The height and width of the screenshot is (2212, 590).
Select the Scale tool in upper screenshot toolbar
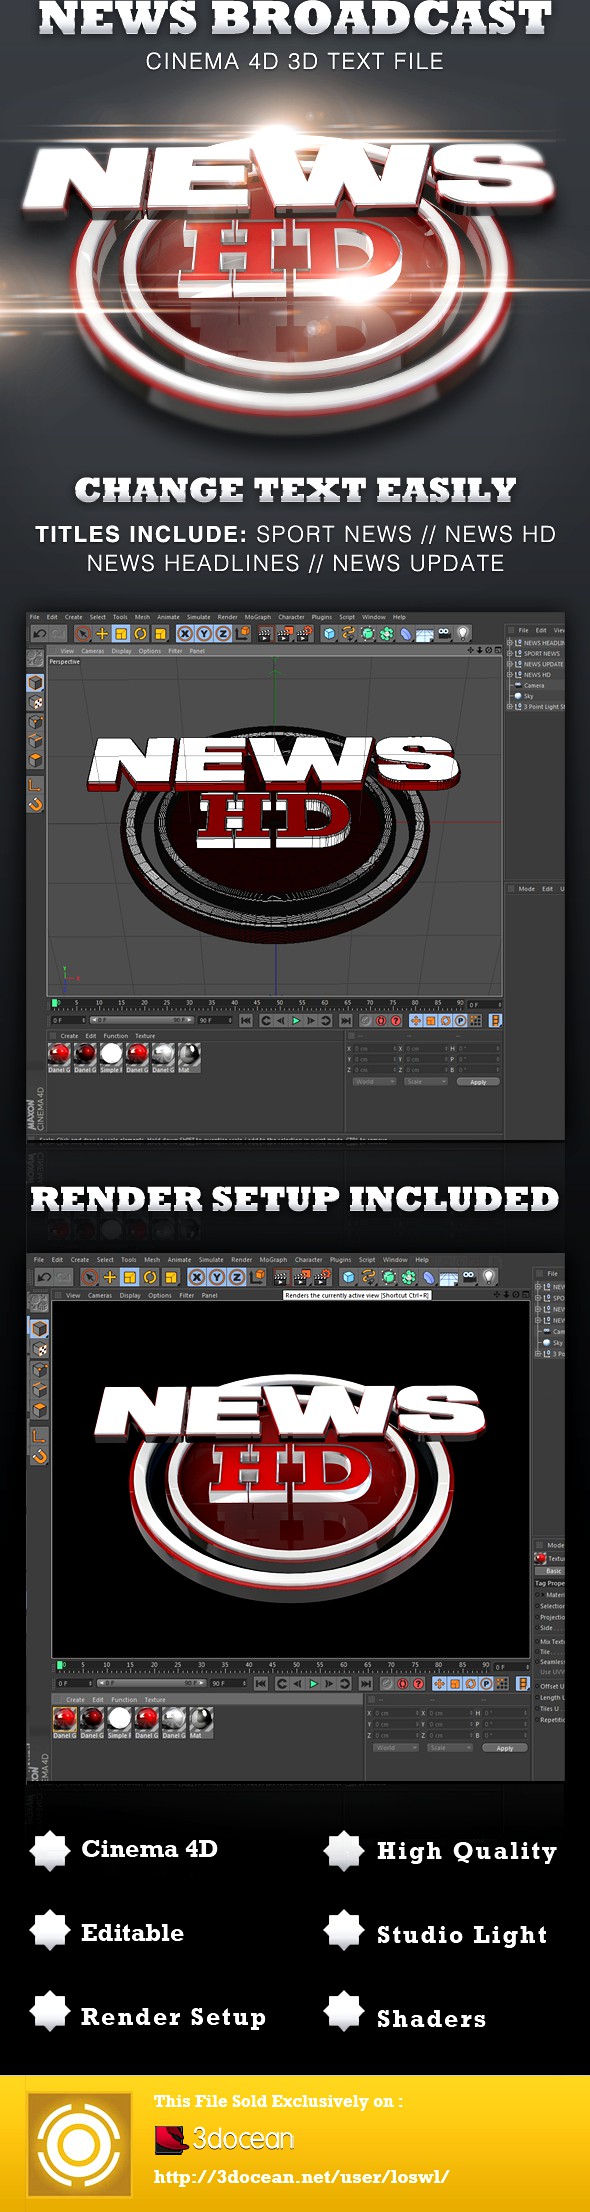click(120, 633)
